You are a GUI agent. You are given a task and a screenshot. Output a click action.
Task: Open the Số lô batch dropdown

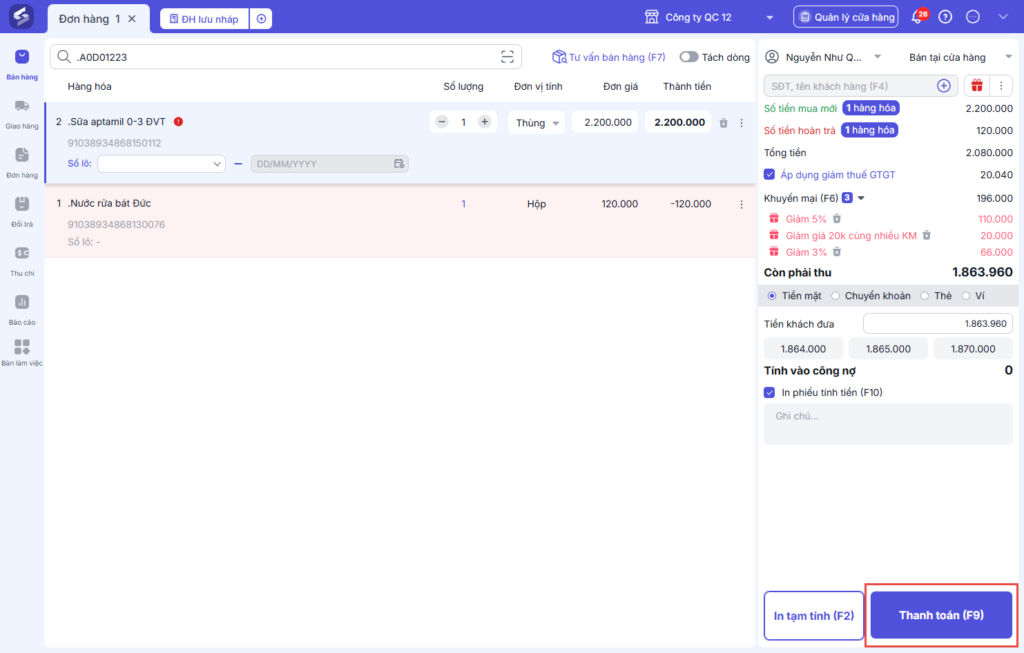[x=161, y=164]
